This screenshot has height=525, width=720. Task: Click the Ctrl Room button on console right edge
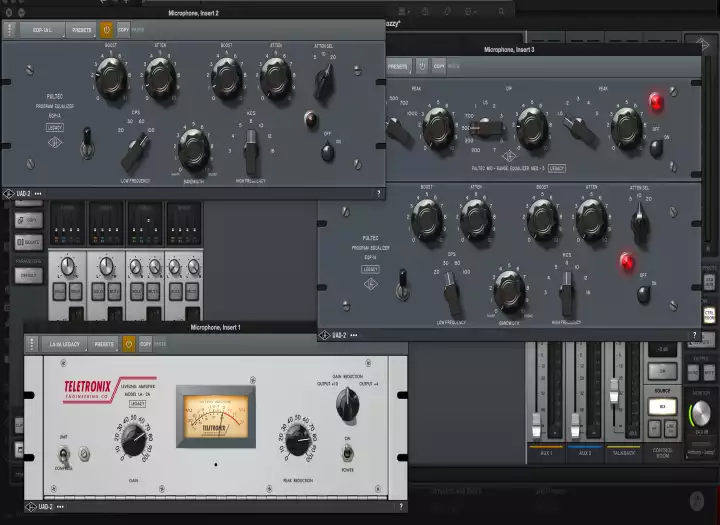(x=709, y=316)
